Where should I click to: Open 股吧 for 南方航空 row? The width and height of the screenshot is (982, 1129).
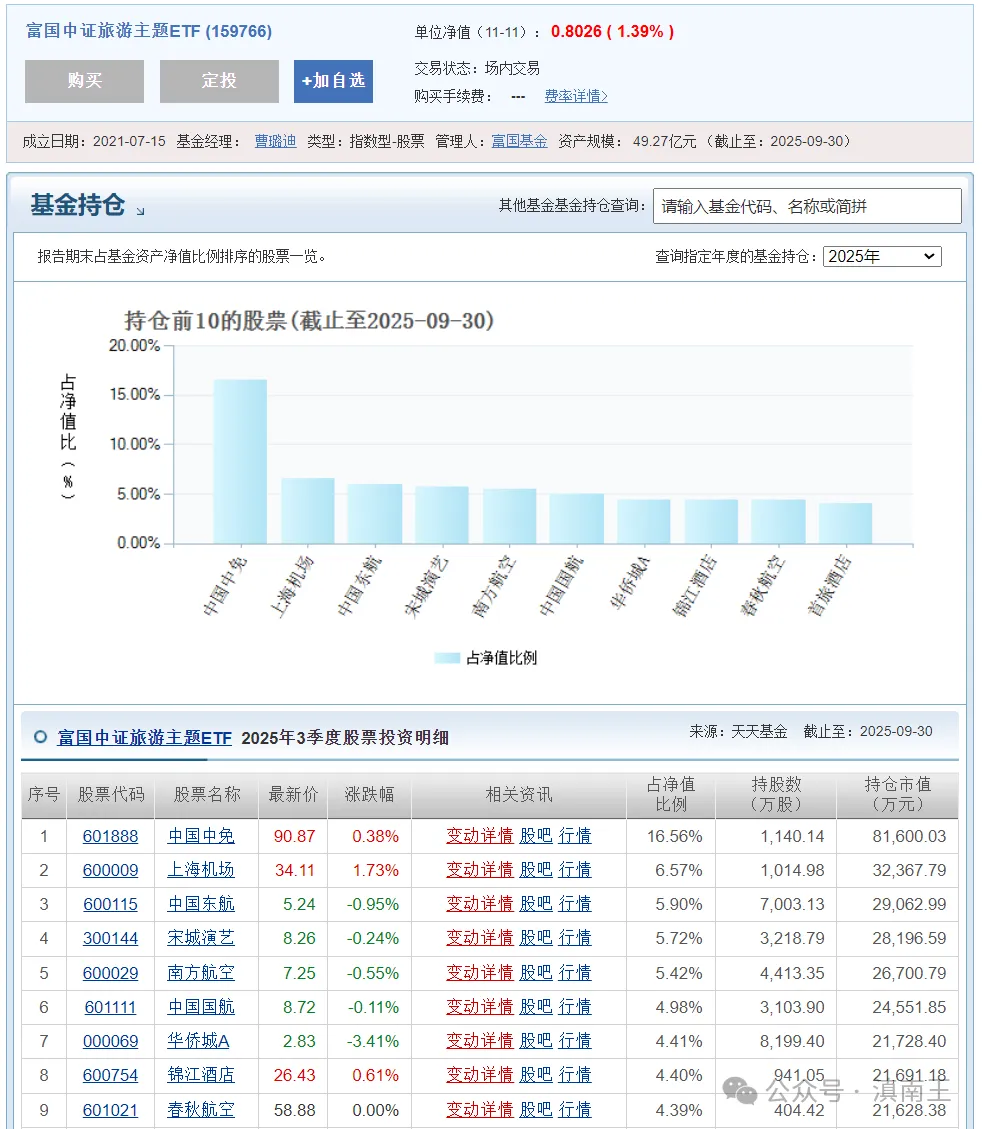coord(536,973)
